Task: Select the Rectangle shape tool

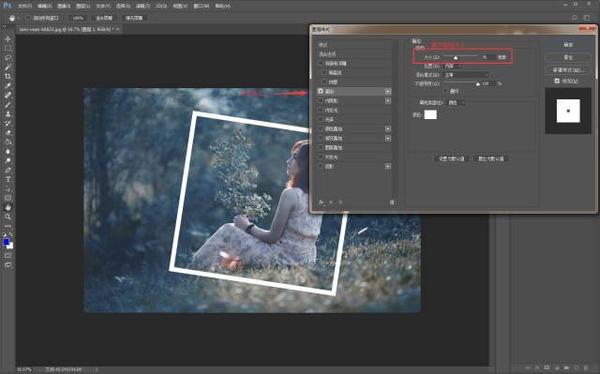Action: tap(8, 198)
